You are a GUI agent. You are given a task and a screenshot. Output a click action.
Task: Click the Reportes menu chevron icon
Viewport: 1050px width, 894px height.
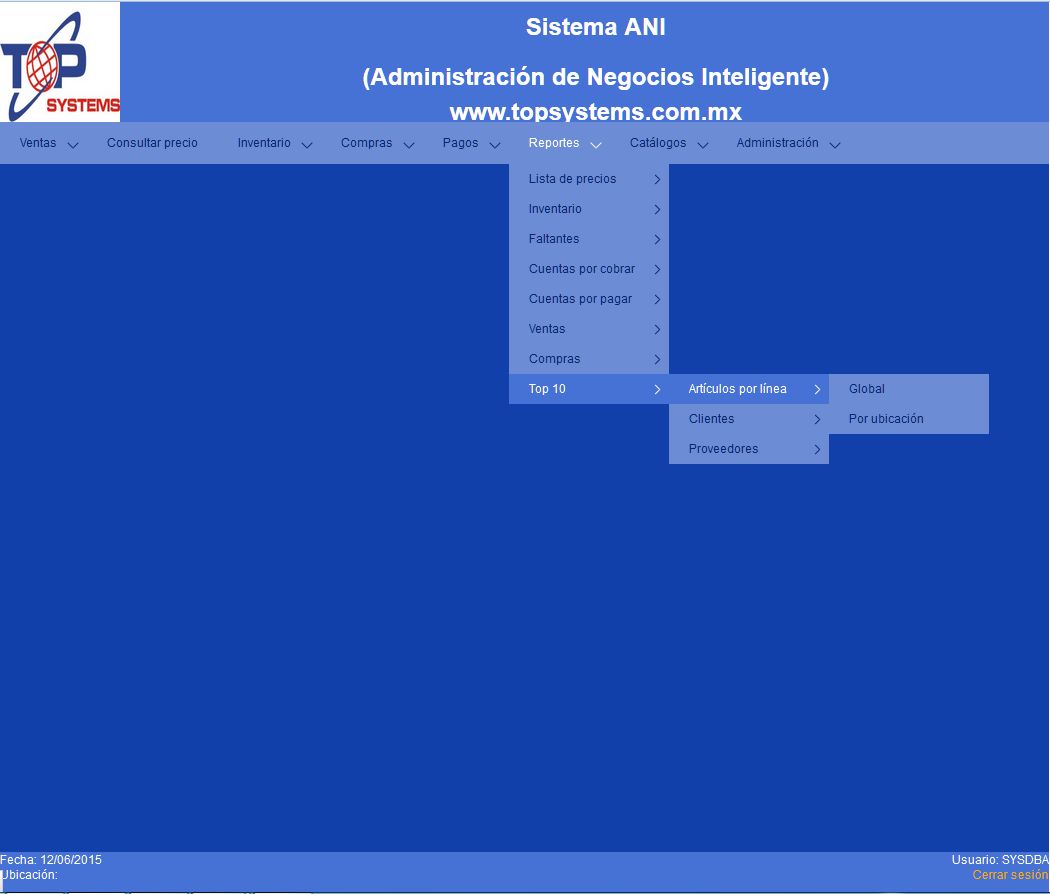[x=596, y=145]
